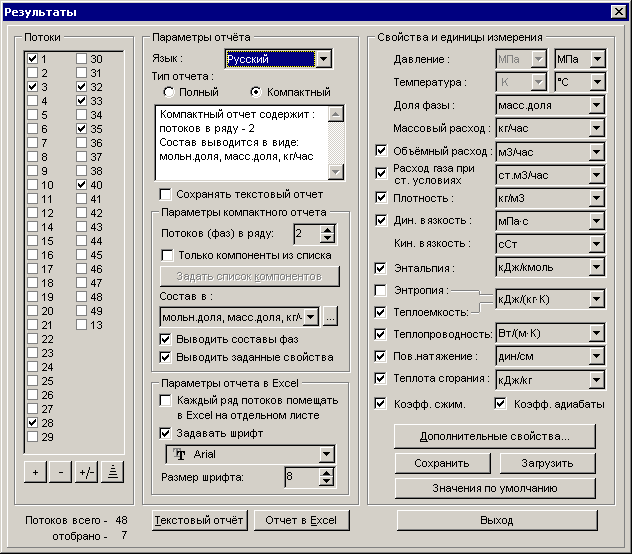Click description box scroll down arrow

point(335,172)
